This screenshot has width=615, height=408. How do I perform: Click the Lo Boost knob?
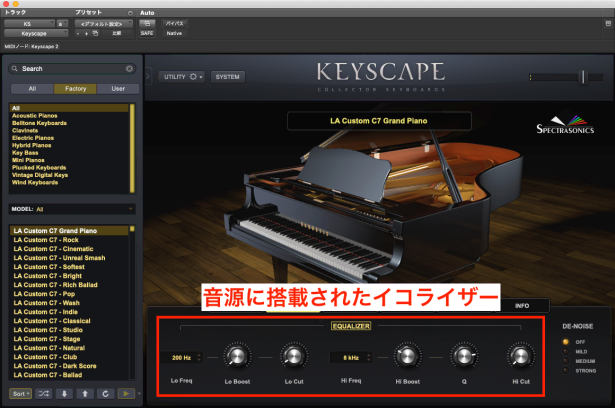coord(237,357)
